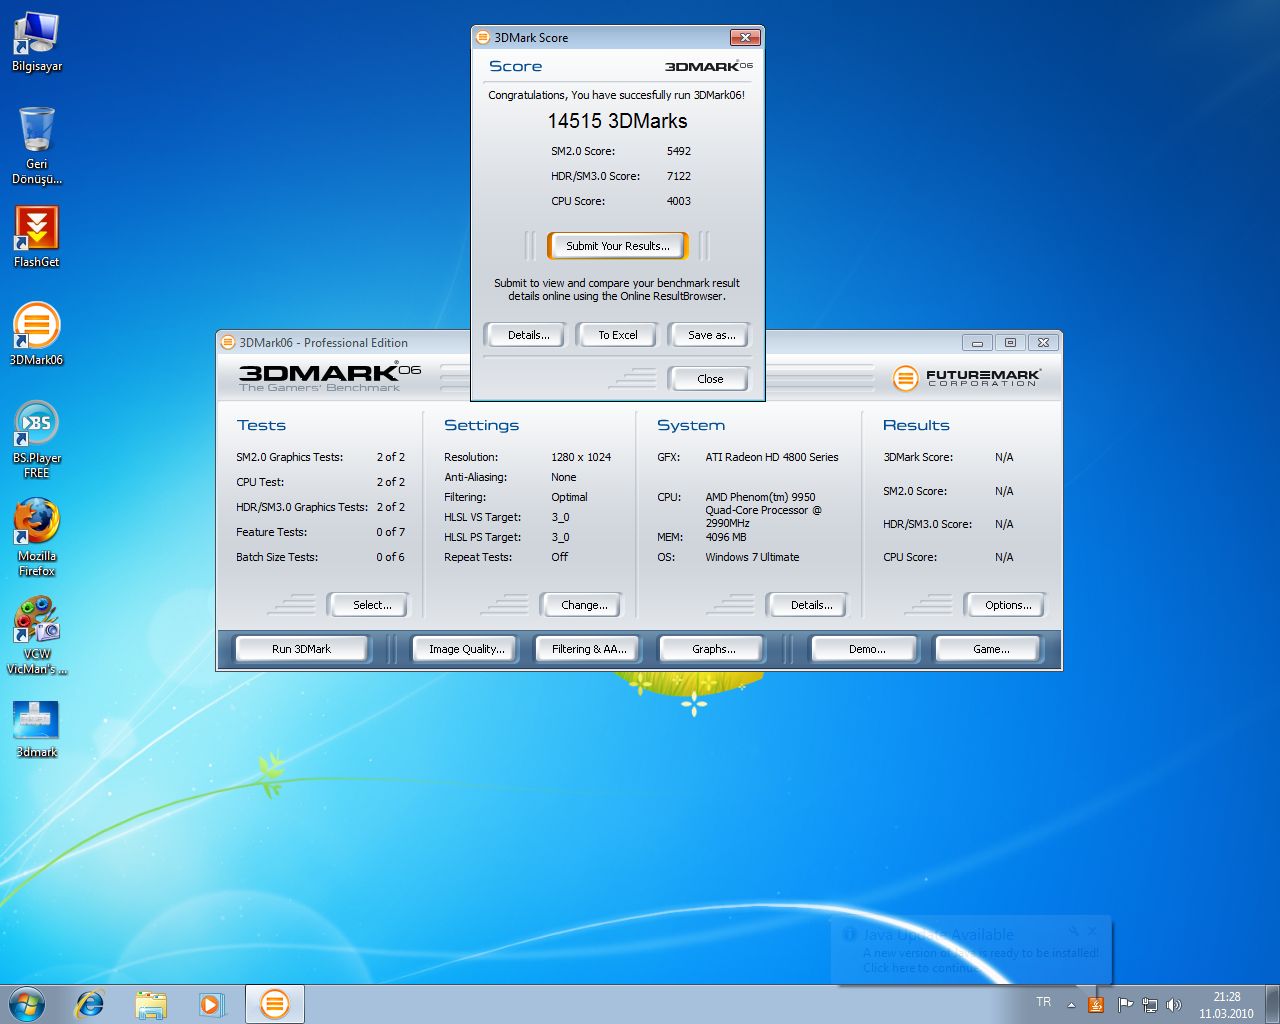Click 'ATI Radeon HD 4800 Series' text
Screen dimensions: 1280x1024
(772, 457)
